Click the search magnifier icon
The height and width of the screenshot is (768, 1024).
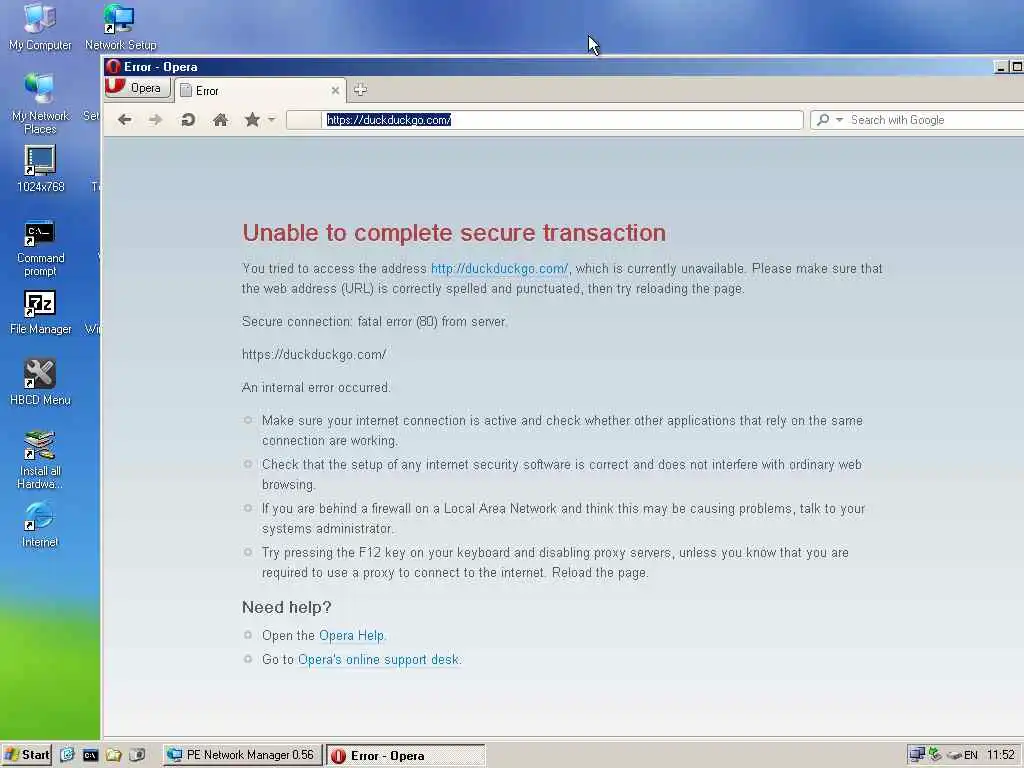click(x=823, y=120)
